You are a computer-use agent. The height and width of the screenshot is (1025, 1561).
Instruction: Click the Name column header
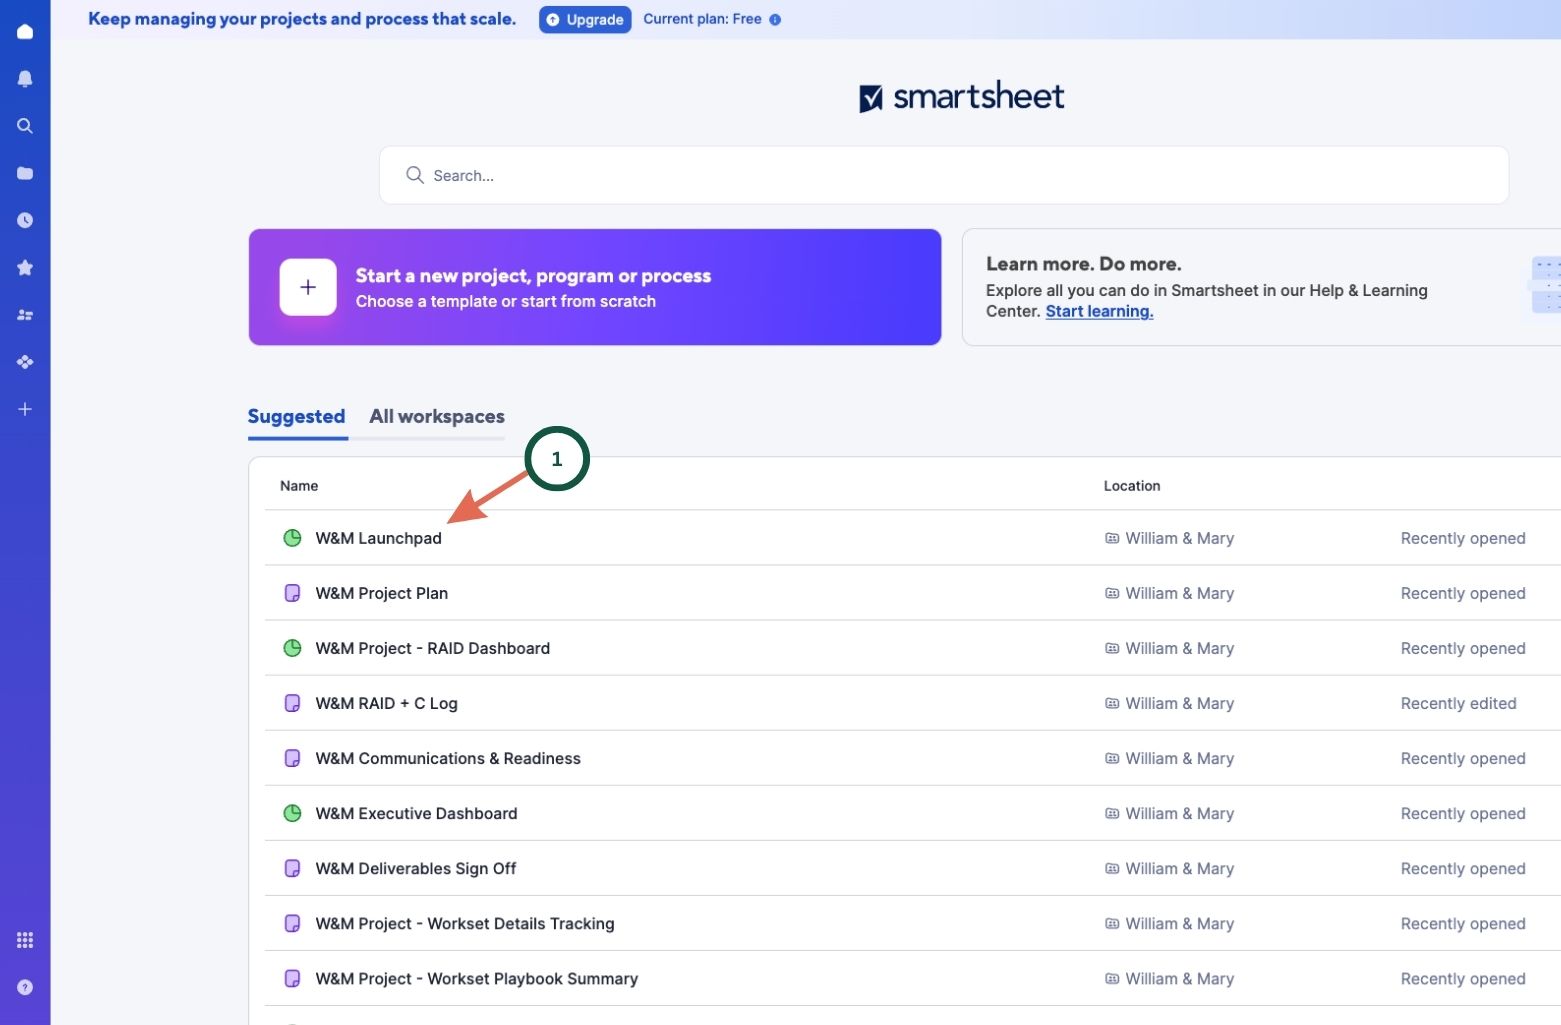tap(299, 485)
